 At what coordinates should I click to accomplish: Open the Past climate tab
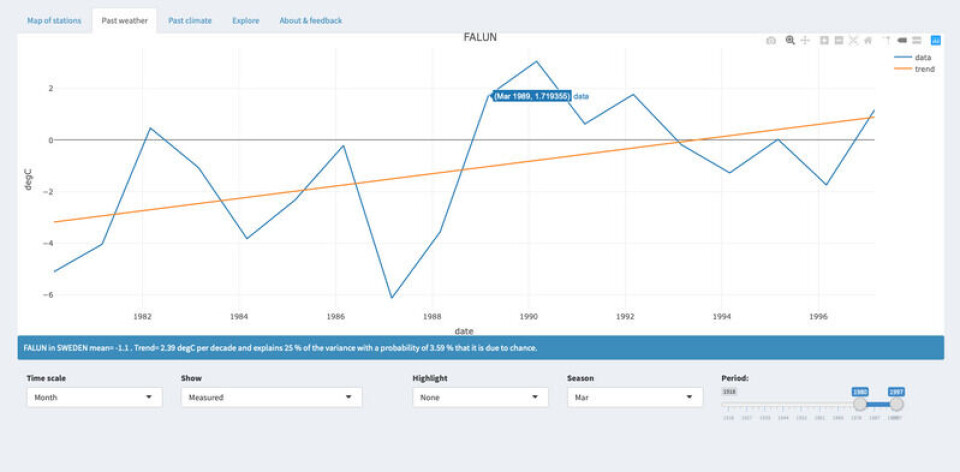pos(190,20)
